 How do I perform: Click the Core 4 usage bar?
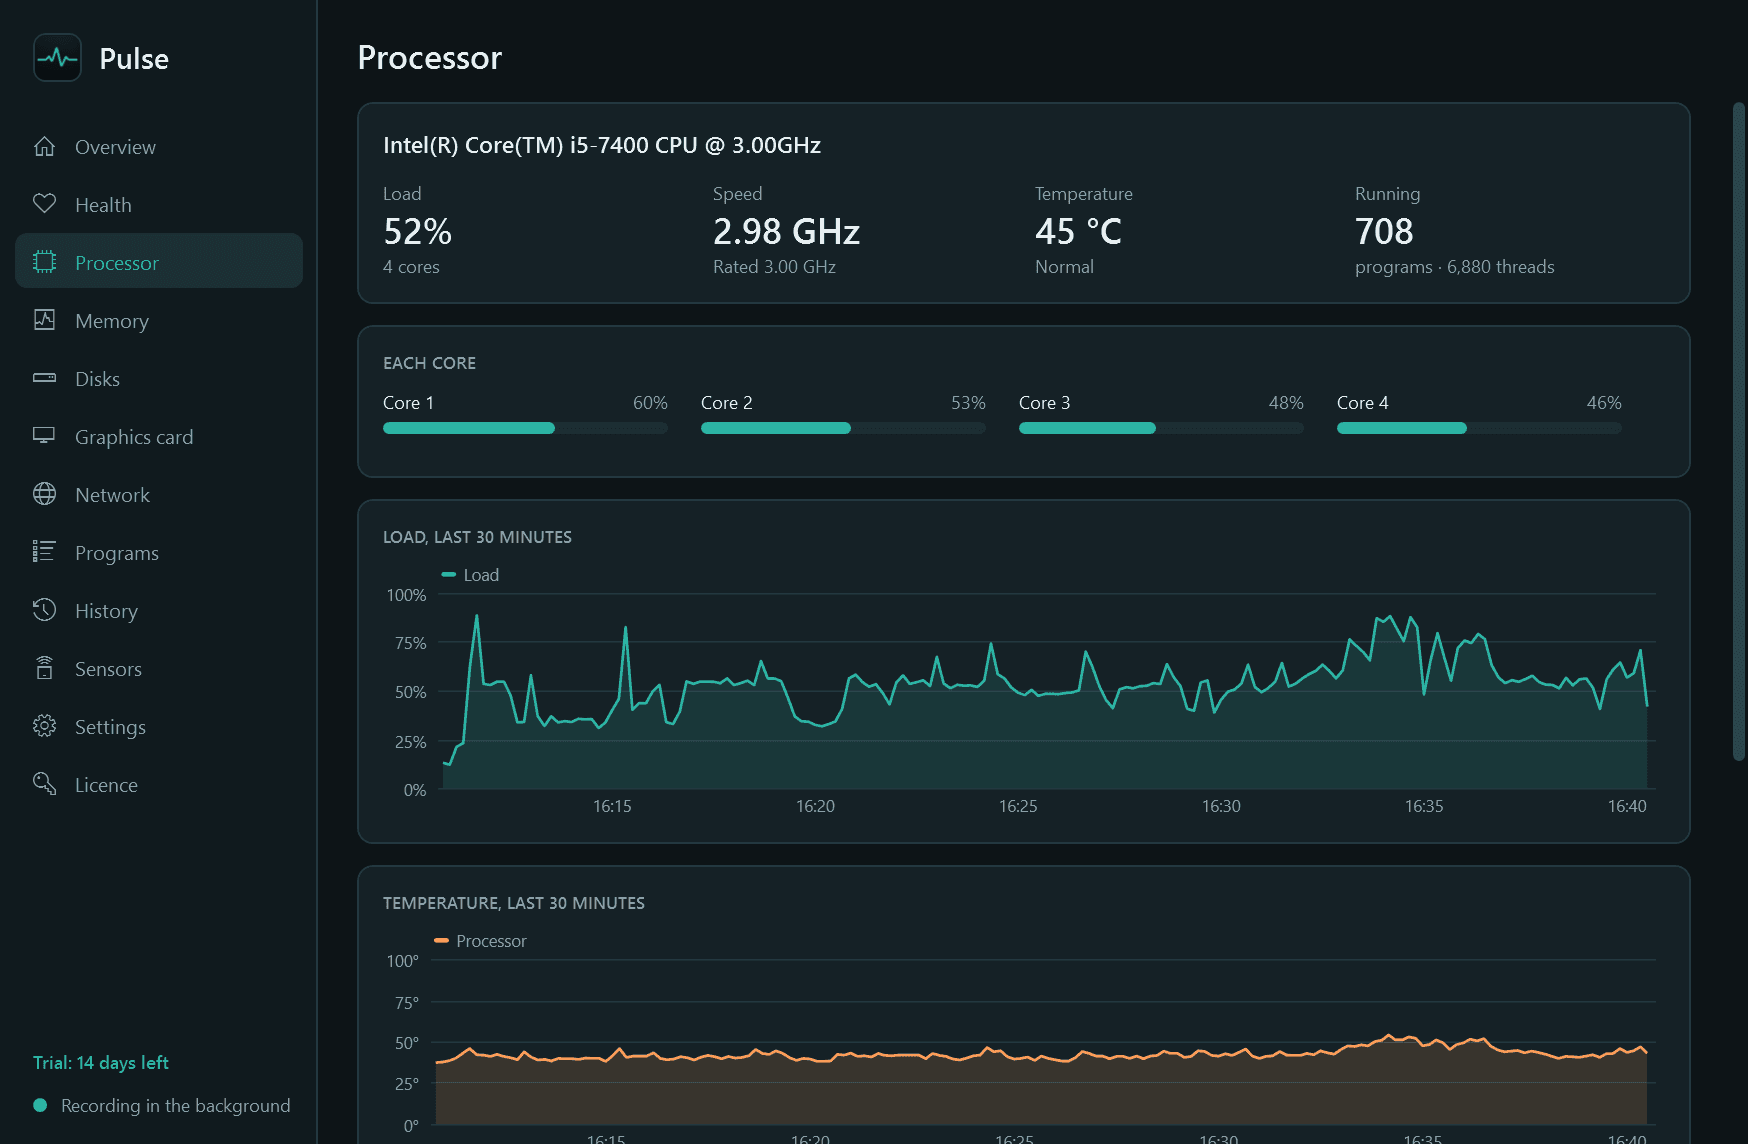(x=1479, y=428)
